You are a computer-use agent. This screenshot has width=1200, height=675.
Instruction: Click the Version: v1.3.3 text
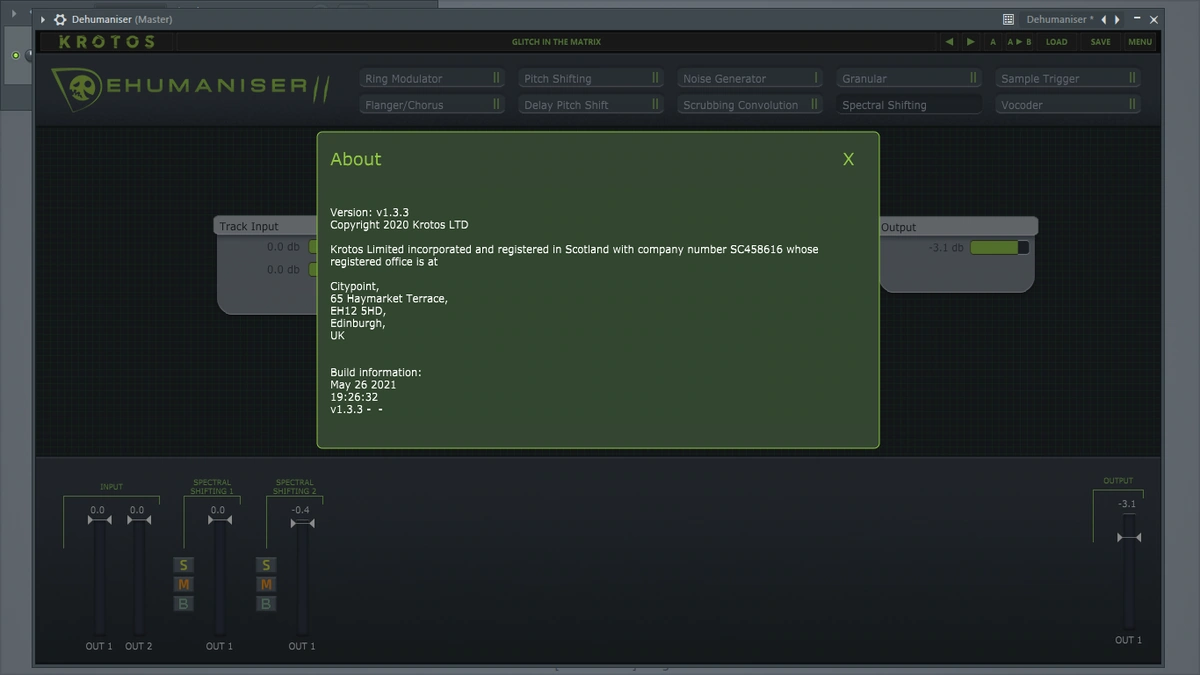coord(369,212)
